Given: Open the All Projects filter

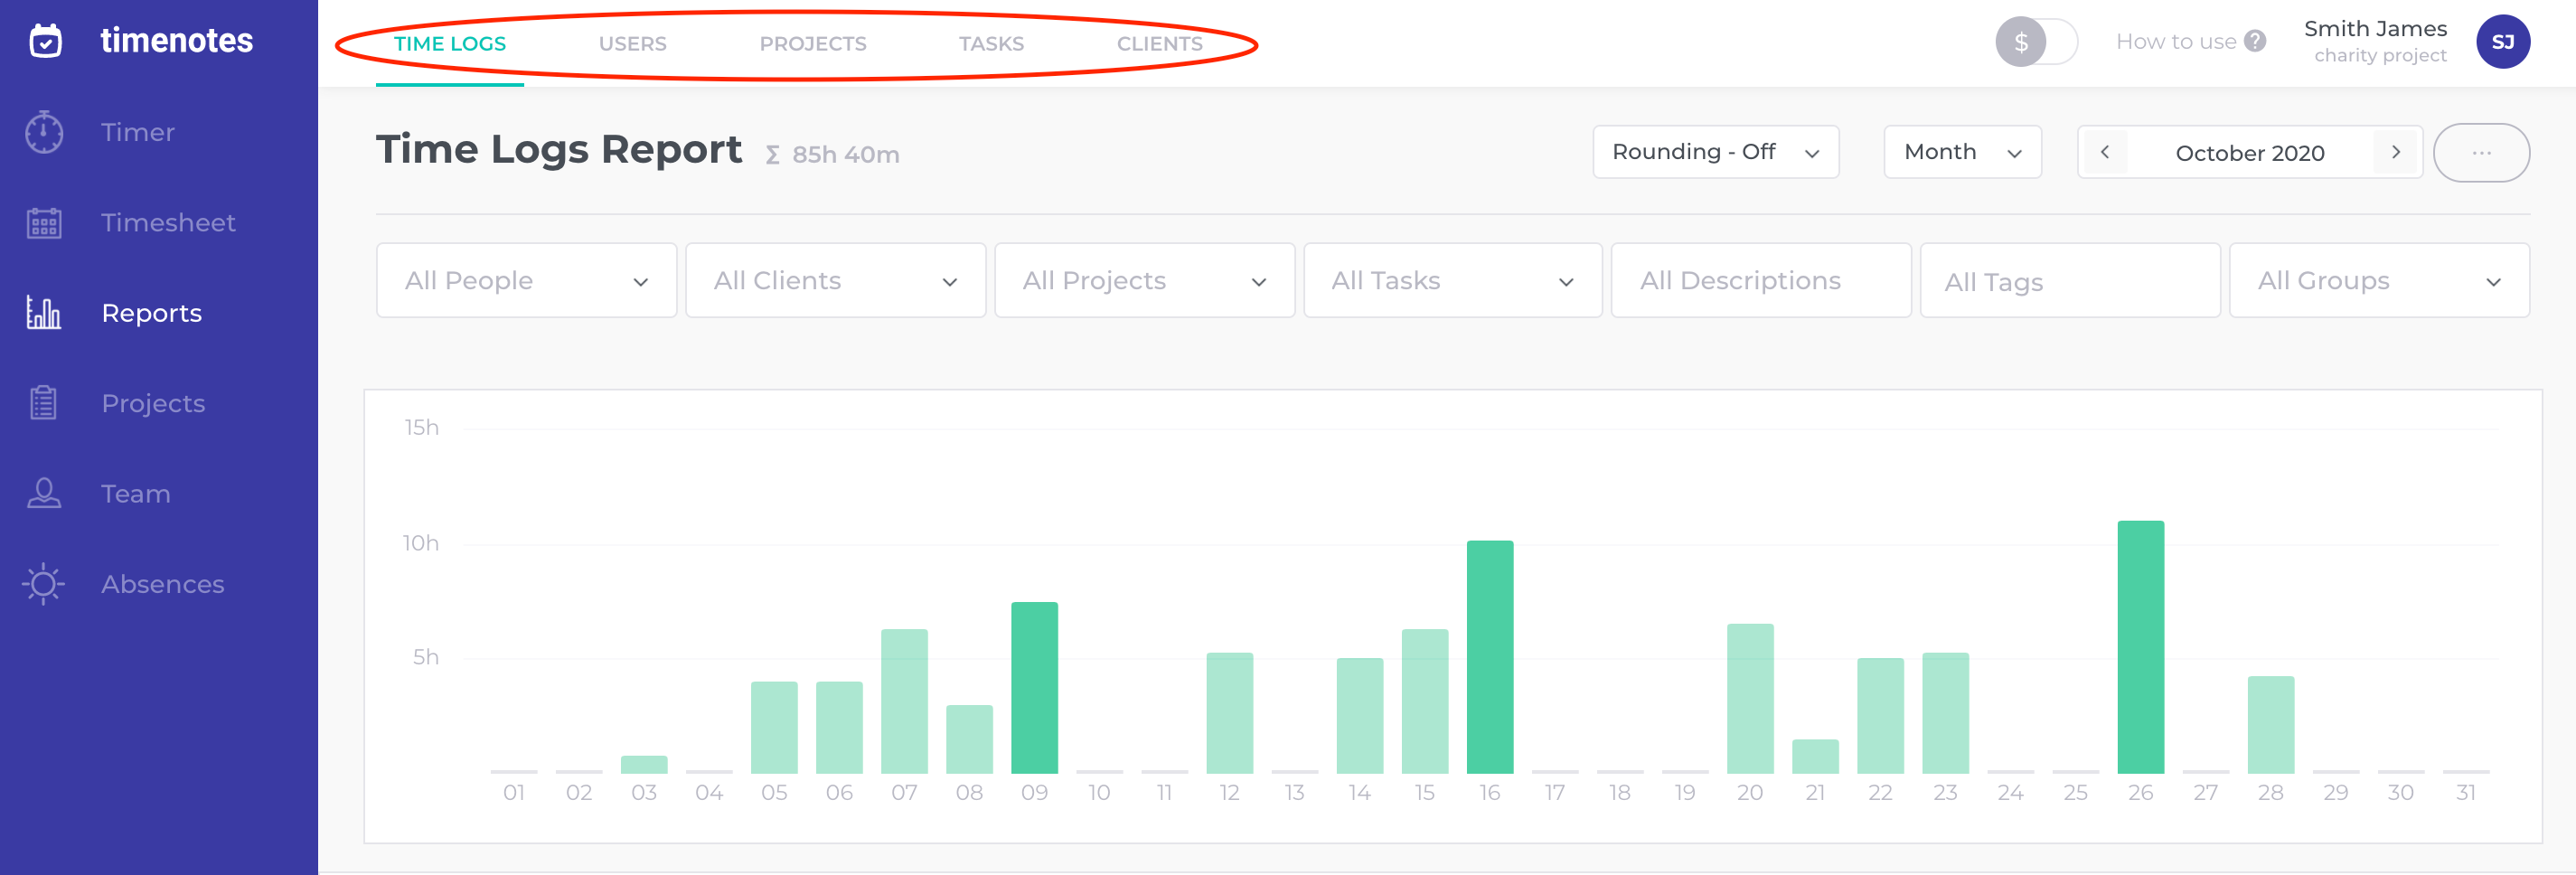Looking at the screenshot, I should tap(1145, 281).
